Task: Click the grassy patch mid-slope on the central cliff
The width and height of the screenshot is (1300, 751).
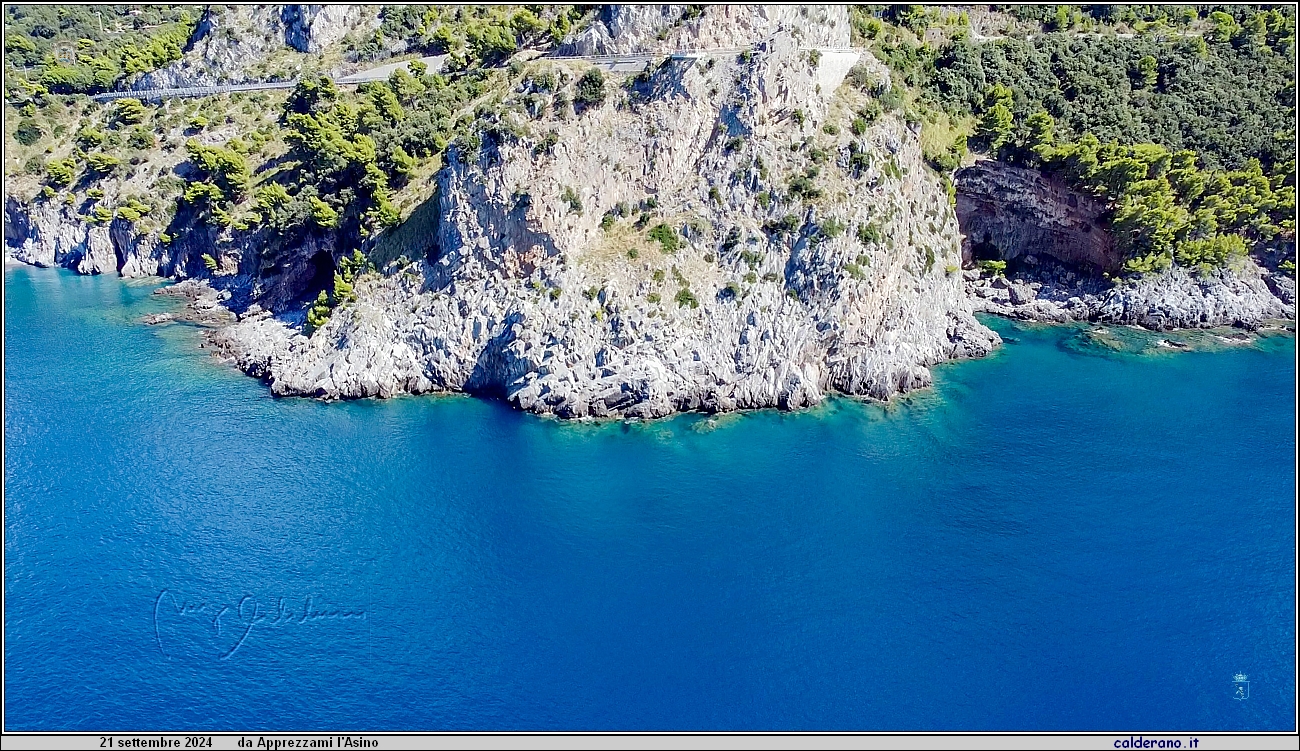Action: click(620, 245)
